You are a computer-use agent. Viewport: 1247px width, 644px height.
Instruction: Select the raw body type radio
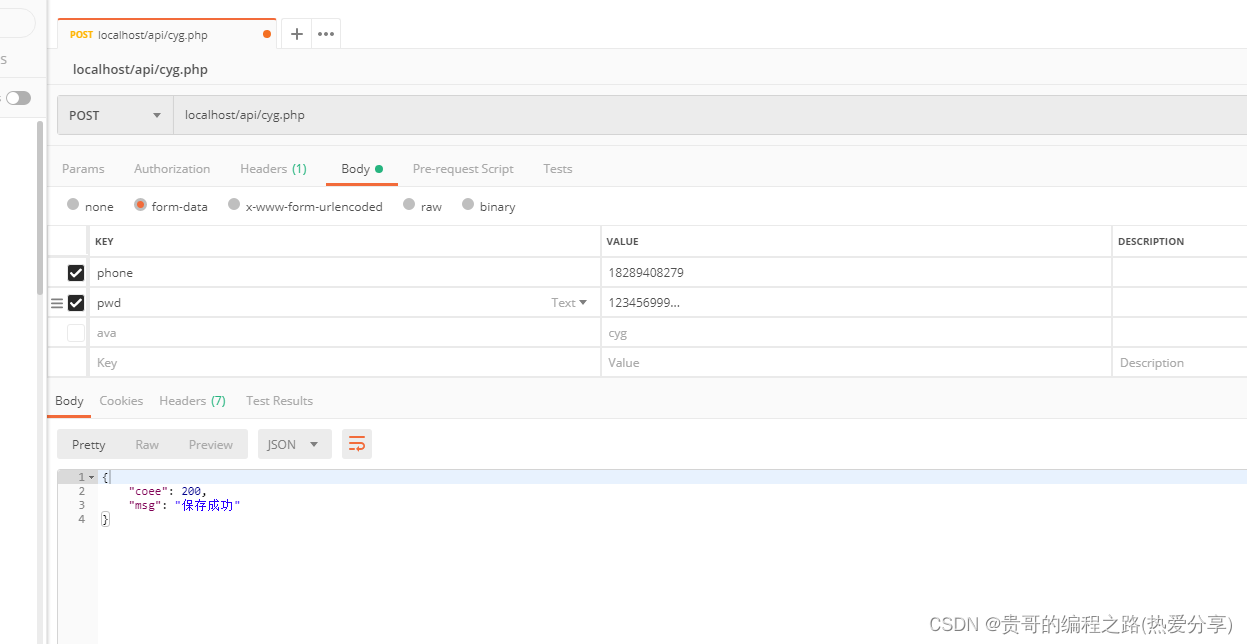(x=409, y=205)
